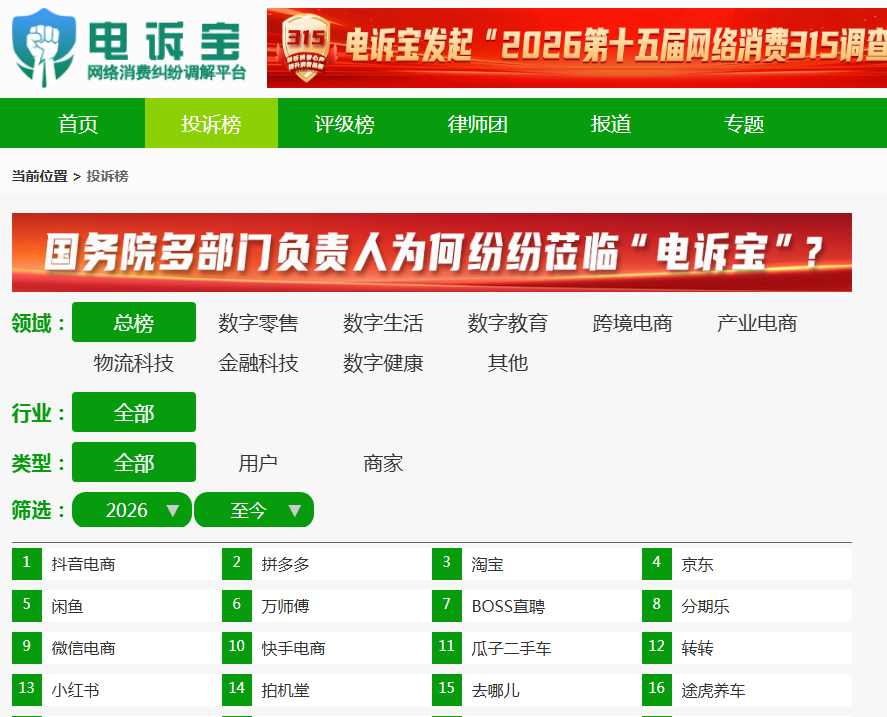
Task: Click 投诉榜 in the breadcrumb
Action: click(107, 176)
